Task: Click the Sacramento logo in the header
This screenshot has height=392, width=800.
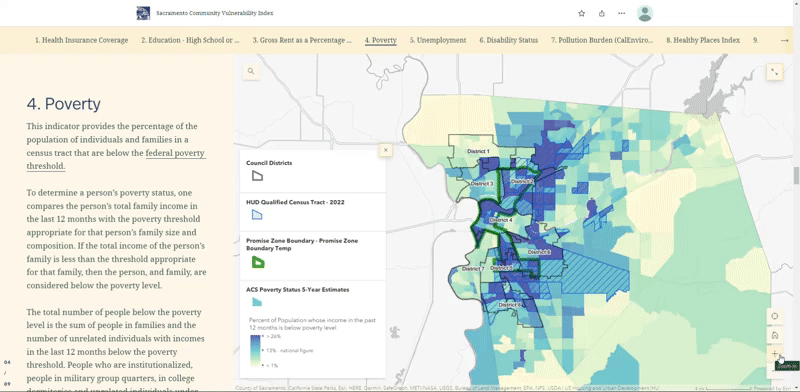Action: pos(143,13)
